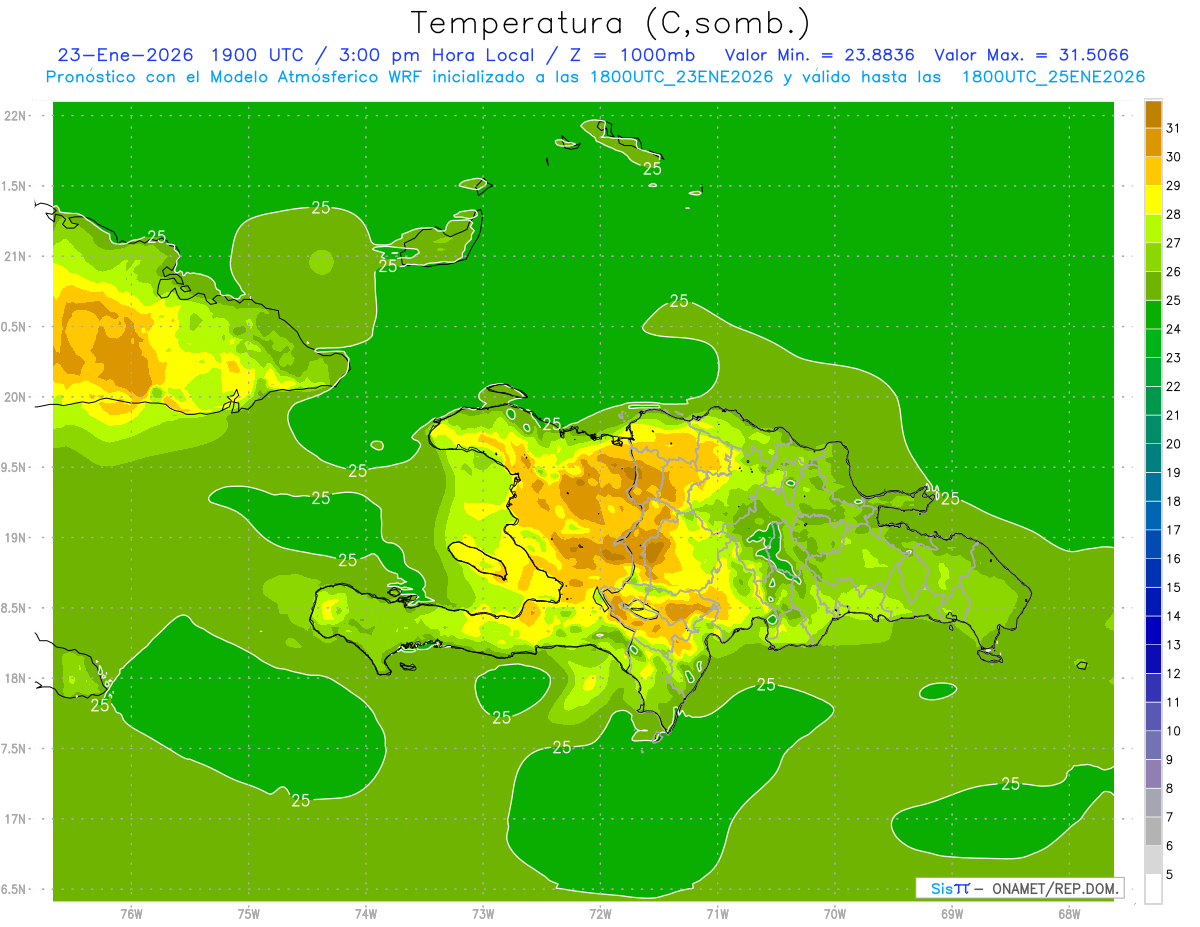This screenshot has width=1200, height=927.
Task: Click the colorbar label "16"
Action: (1173, 559)
